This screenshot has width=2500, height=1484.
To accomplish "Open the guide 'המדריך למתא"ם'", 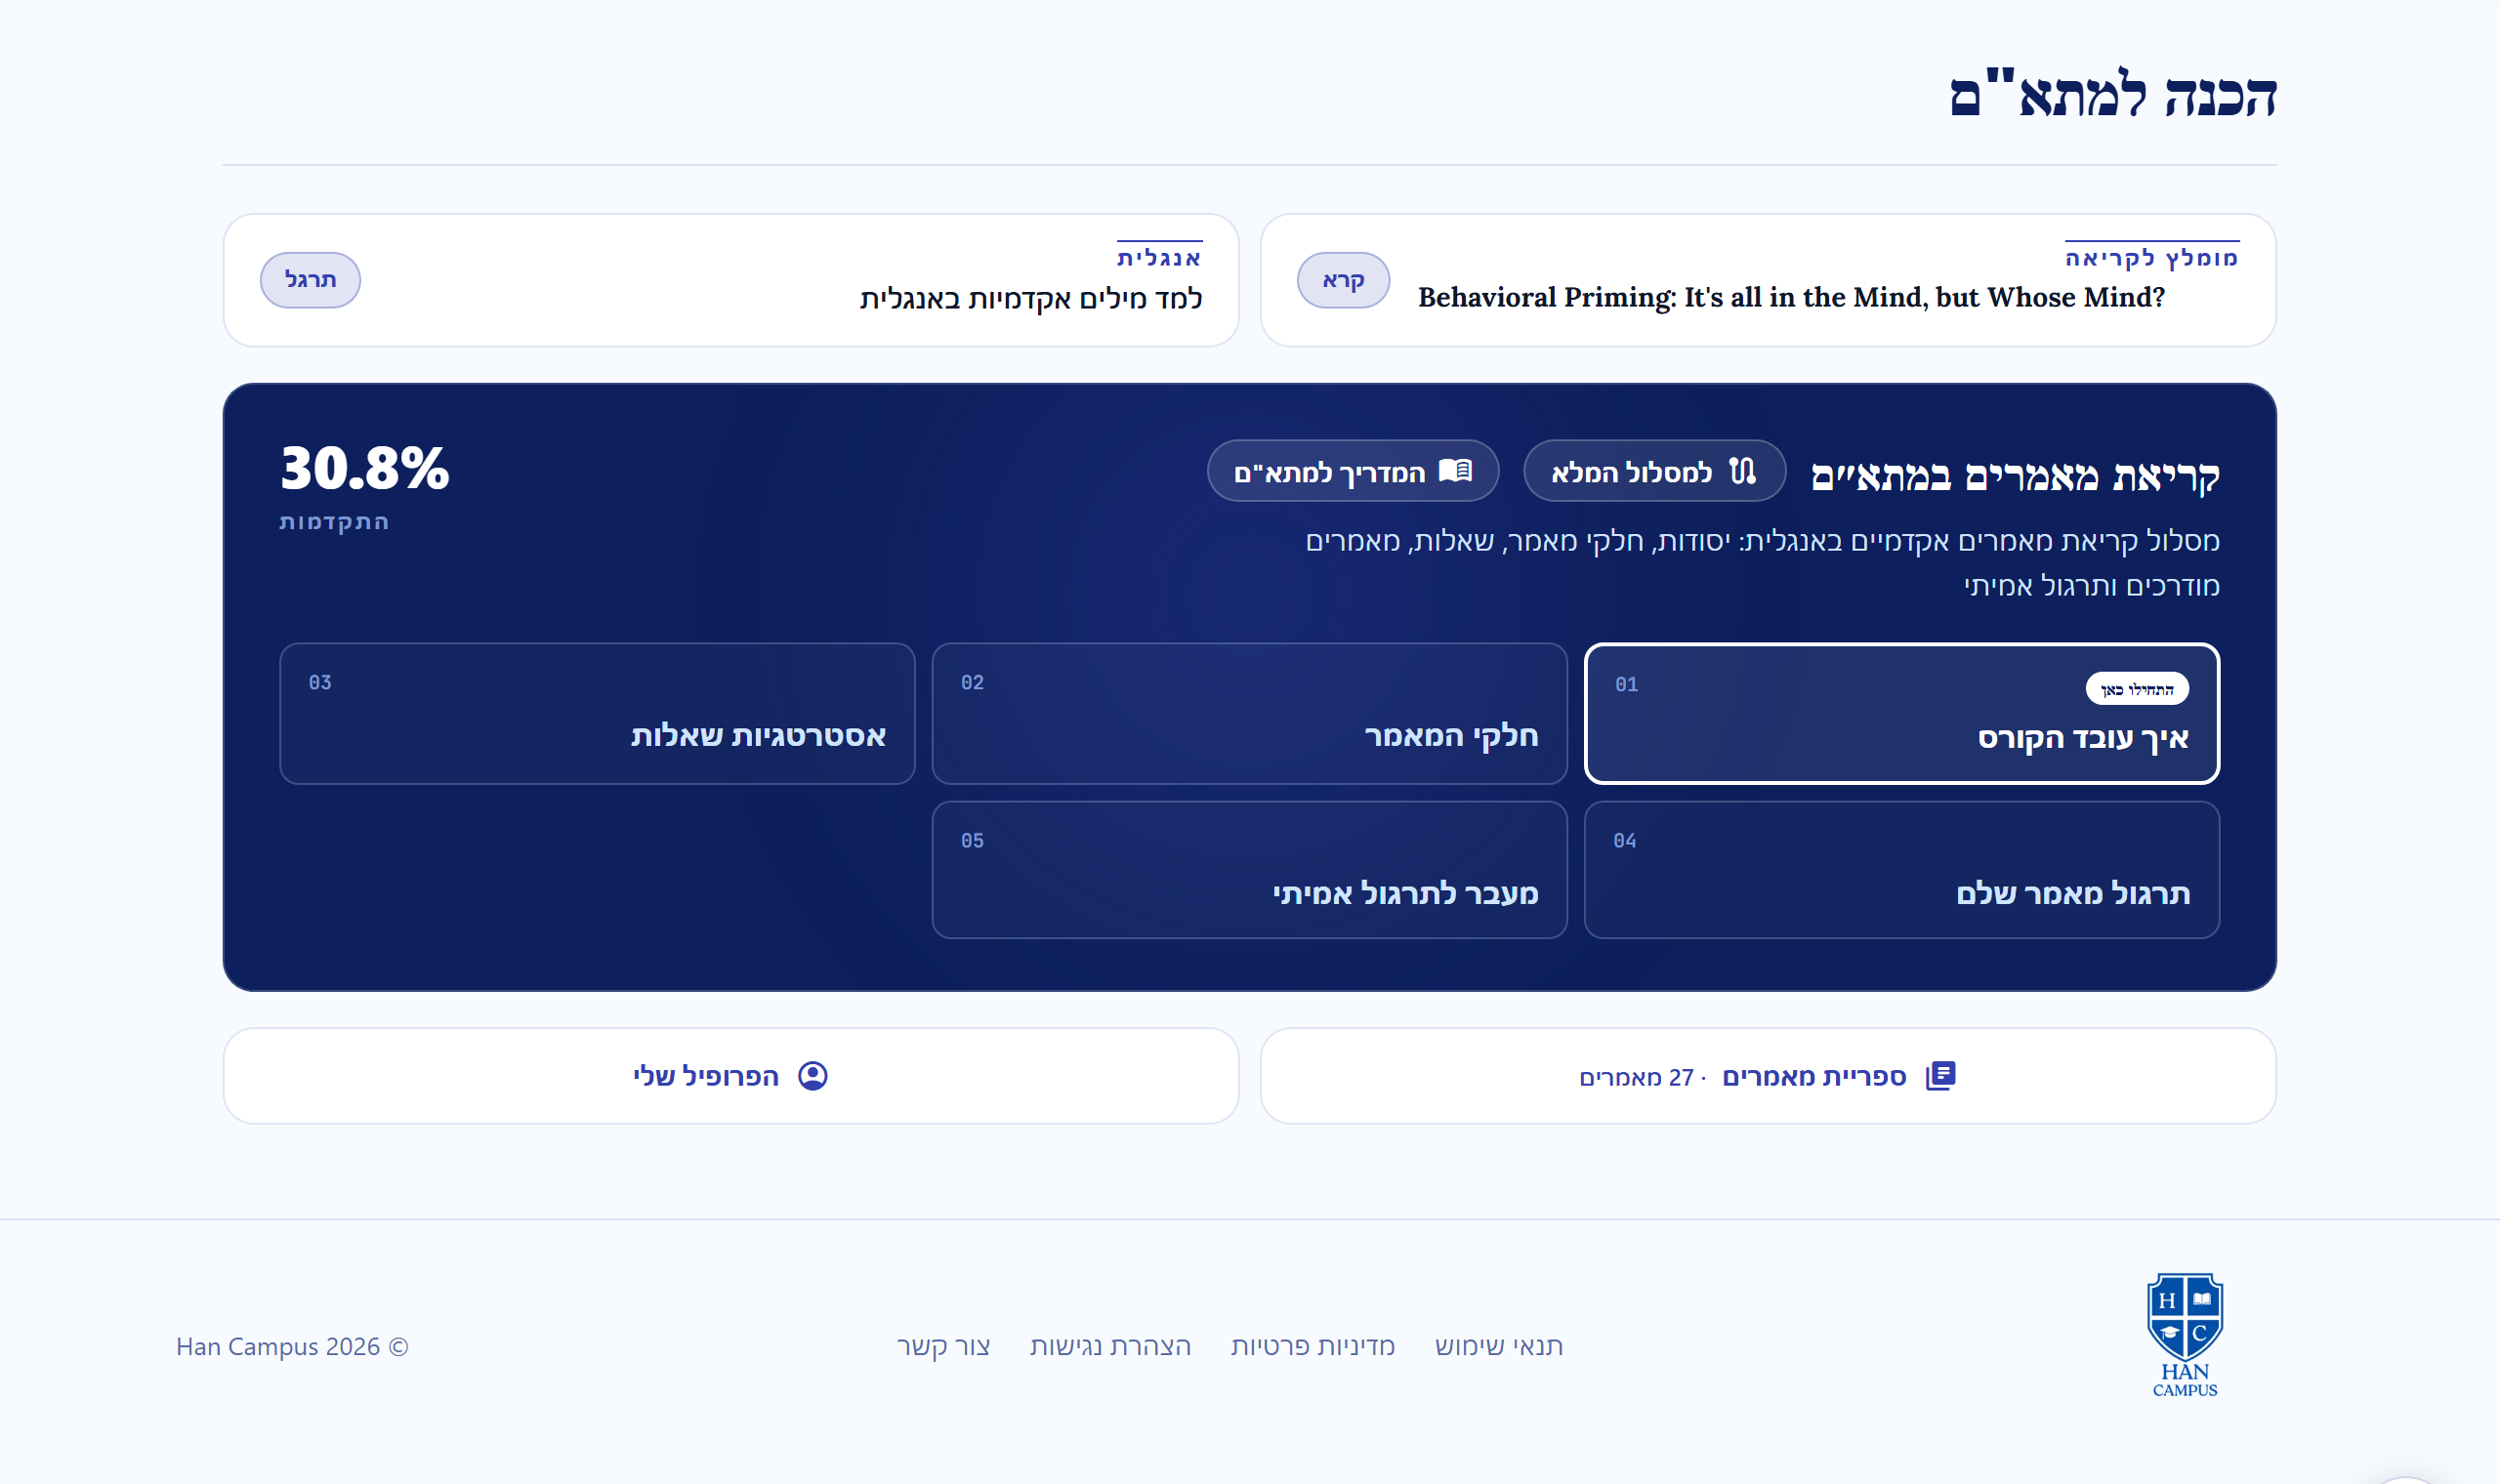I will tap(1353, 471).
